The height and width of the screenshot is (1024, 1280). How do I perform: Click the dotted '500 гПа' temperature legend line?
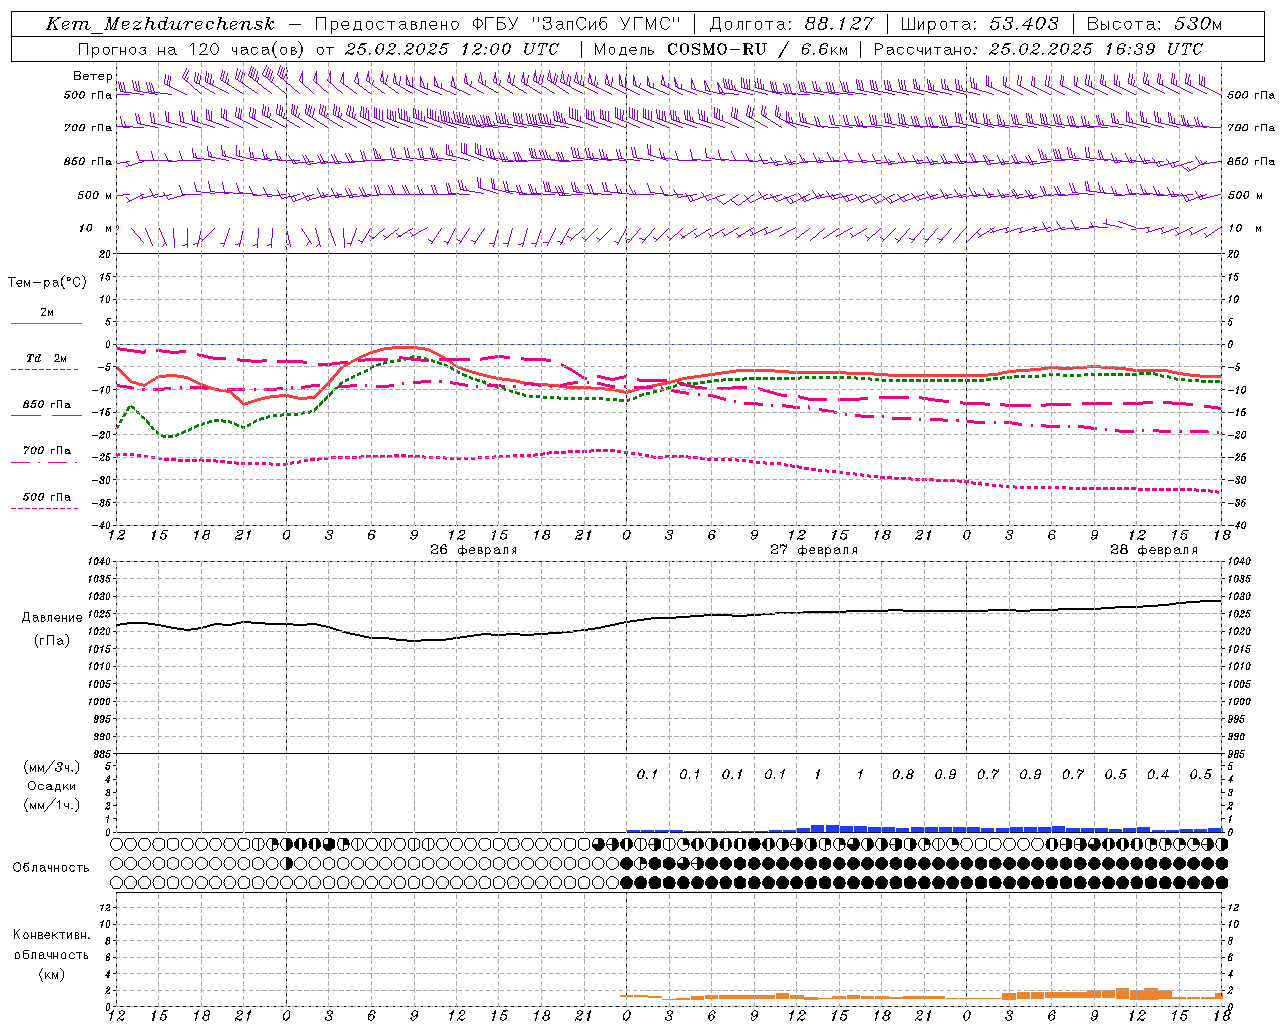point(44,508)
